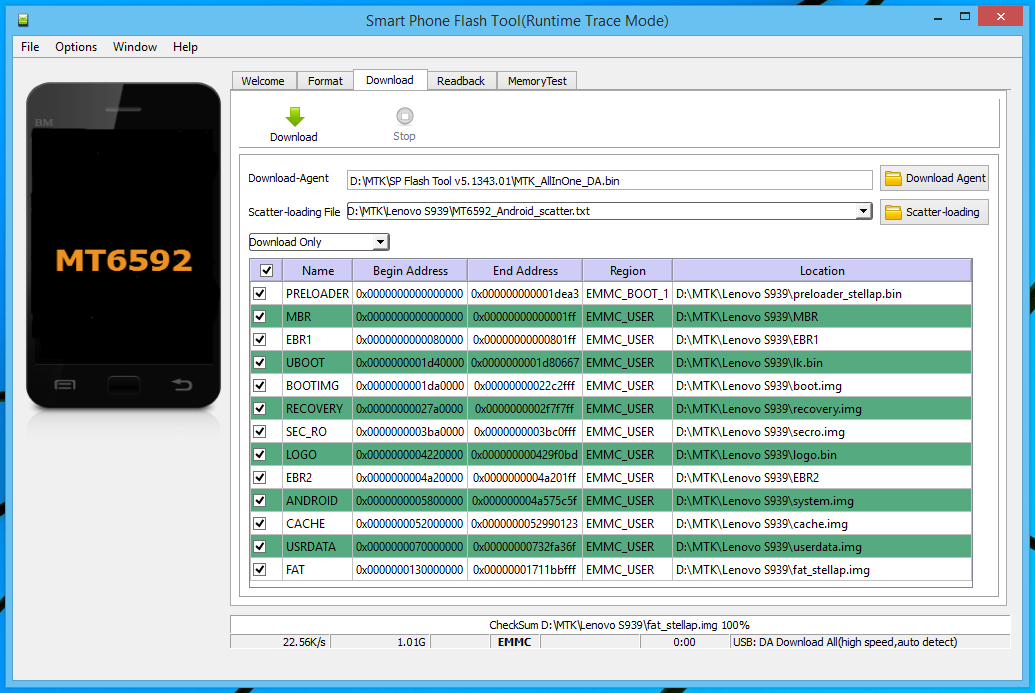
Task: Click the Scatter-loading File path field
Action: (x=601, y=211)
